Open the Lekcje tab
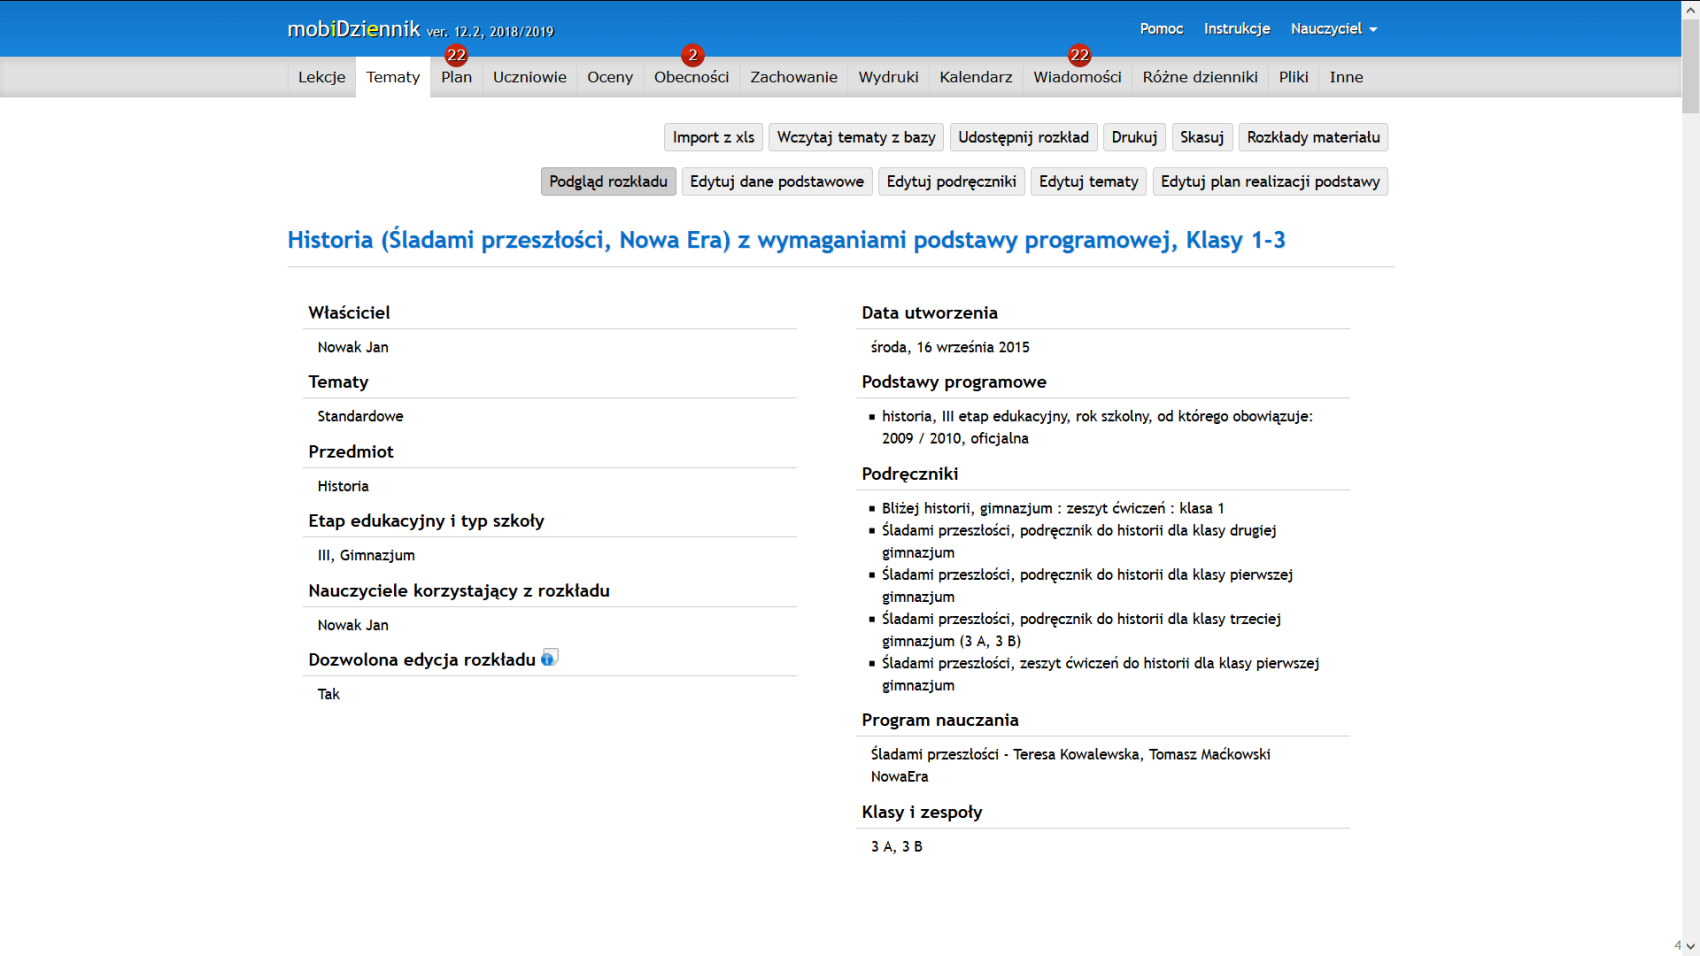This screenshot has height=956, width=1700. coord(322,77)
